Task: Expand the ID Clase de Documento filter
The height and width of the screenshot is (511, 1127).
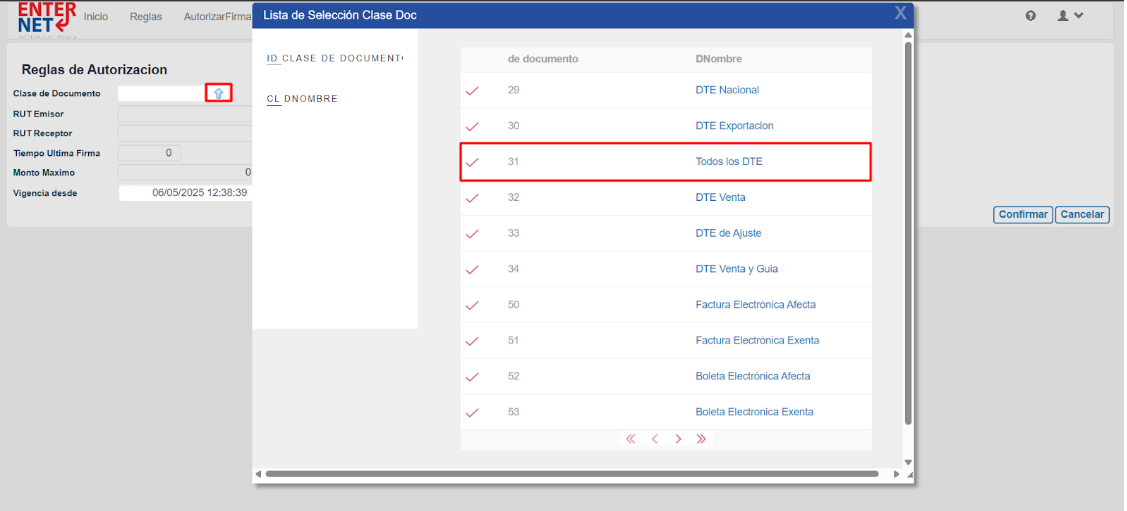Action: pyautogui.click(x=334, y=58)
